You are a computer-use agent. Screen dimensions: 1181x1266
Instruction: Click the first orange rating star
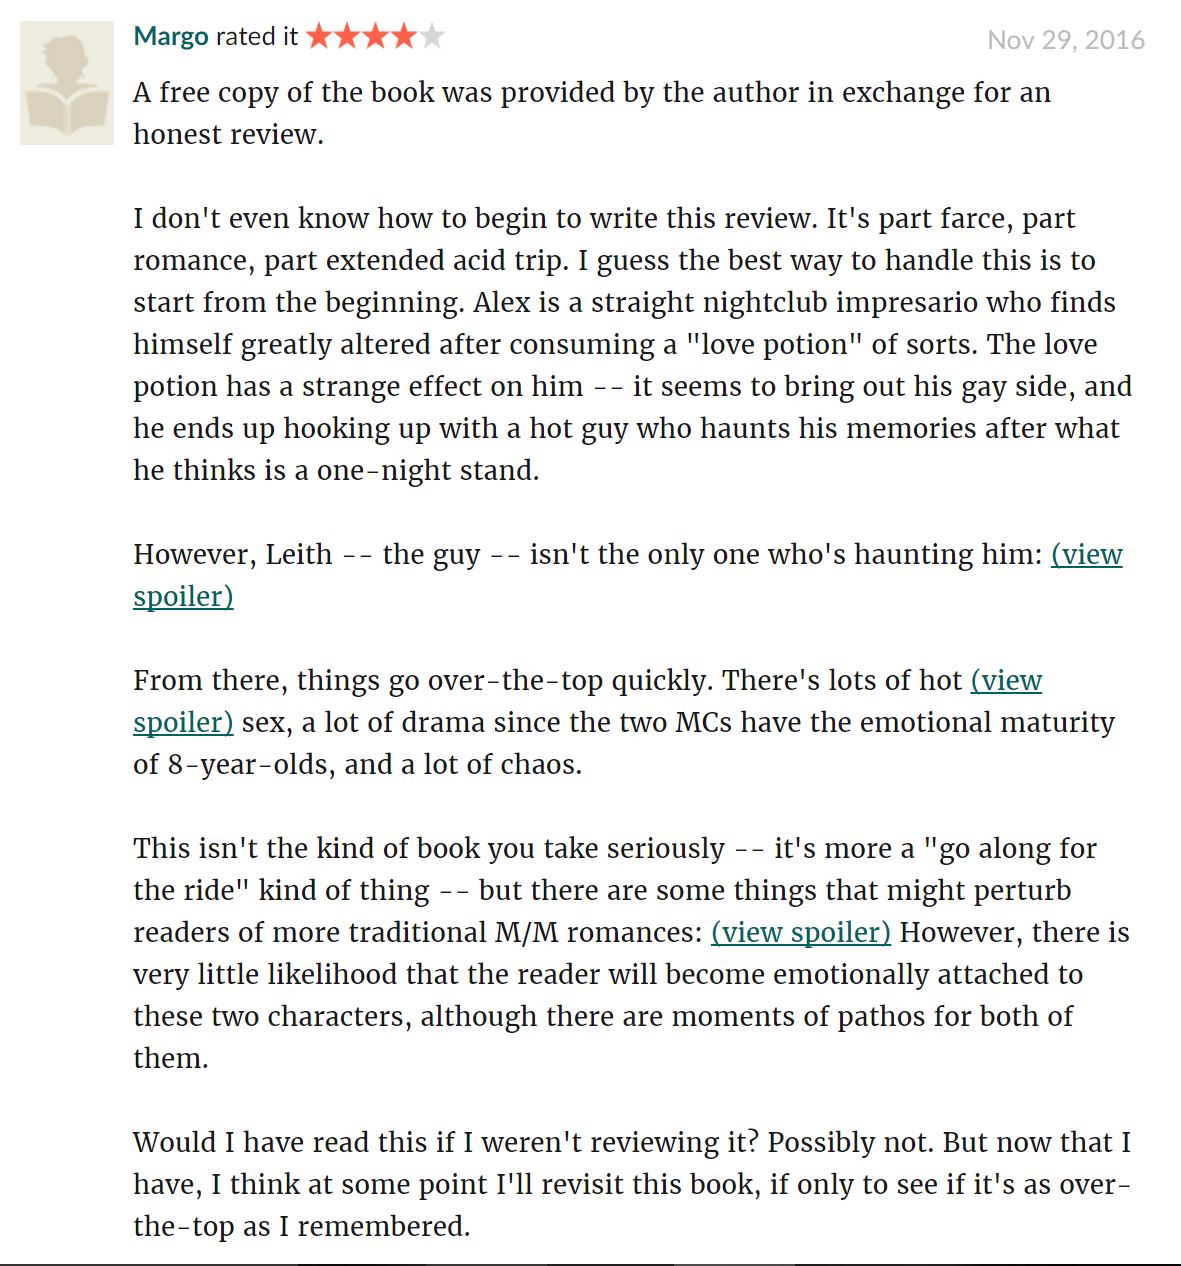[319, 37]
